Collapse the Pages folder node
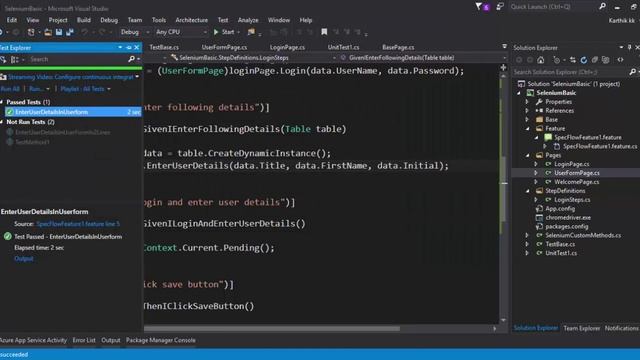This screenshot has width=640, height=360. pos(527,156)
